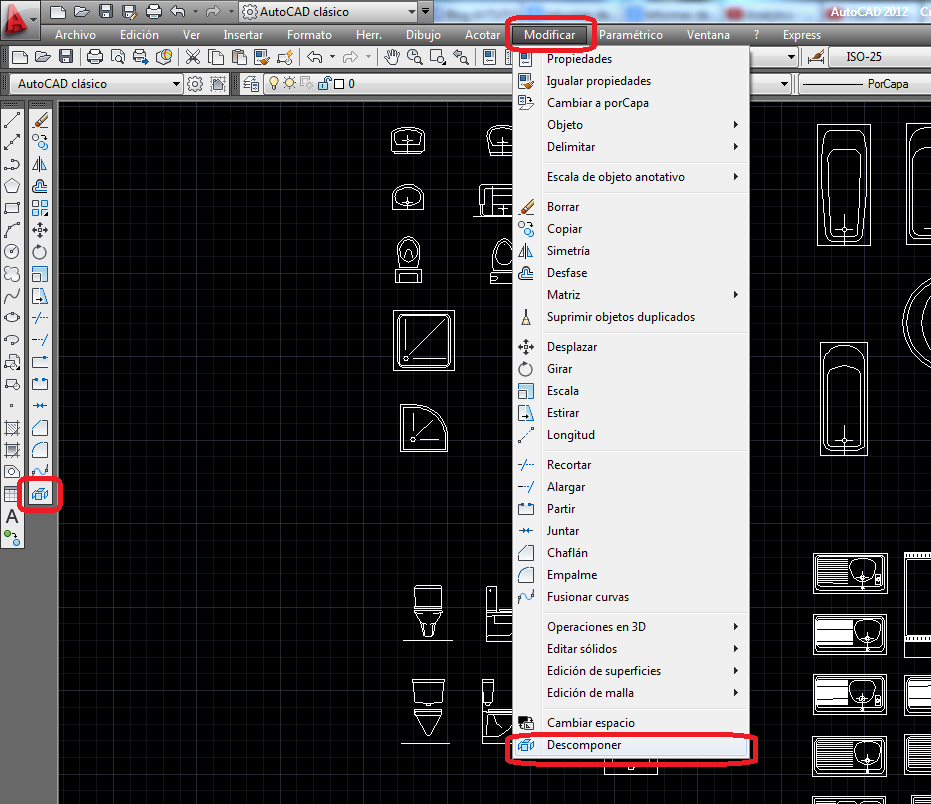Select the Line drawing tool
The image size is (931, 804).
(x=12, y=118)
